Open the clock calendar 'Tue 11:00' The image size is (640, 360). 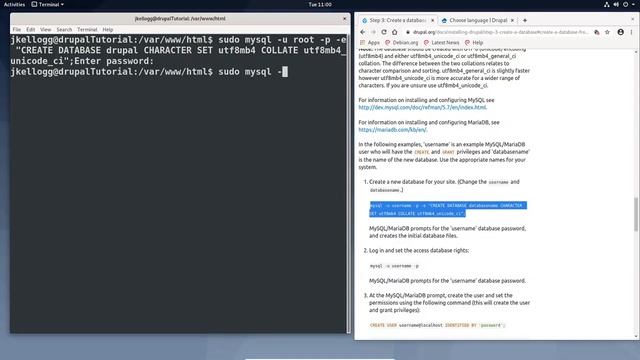tap(320, 4)
